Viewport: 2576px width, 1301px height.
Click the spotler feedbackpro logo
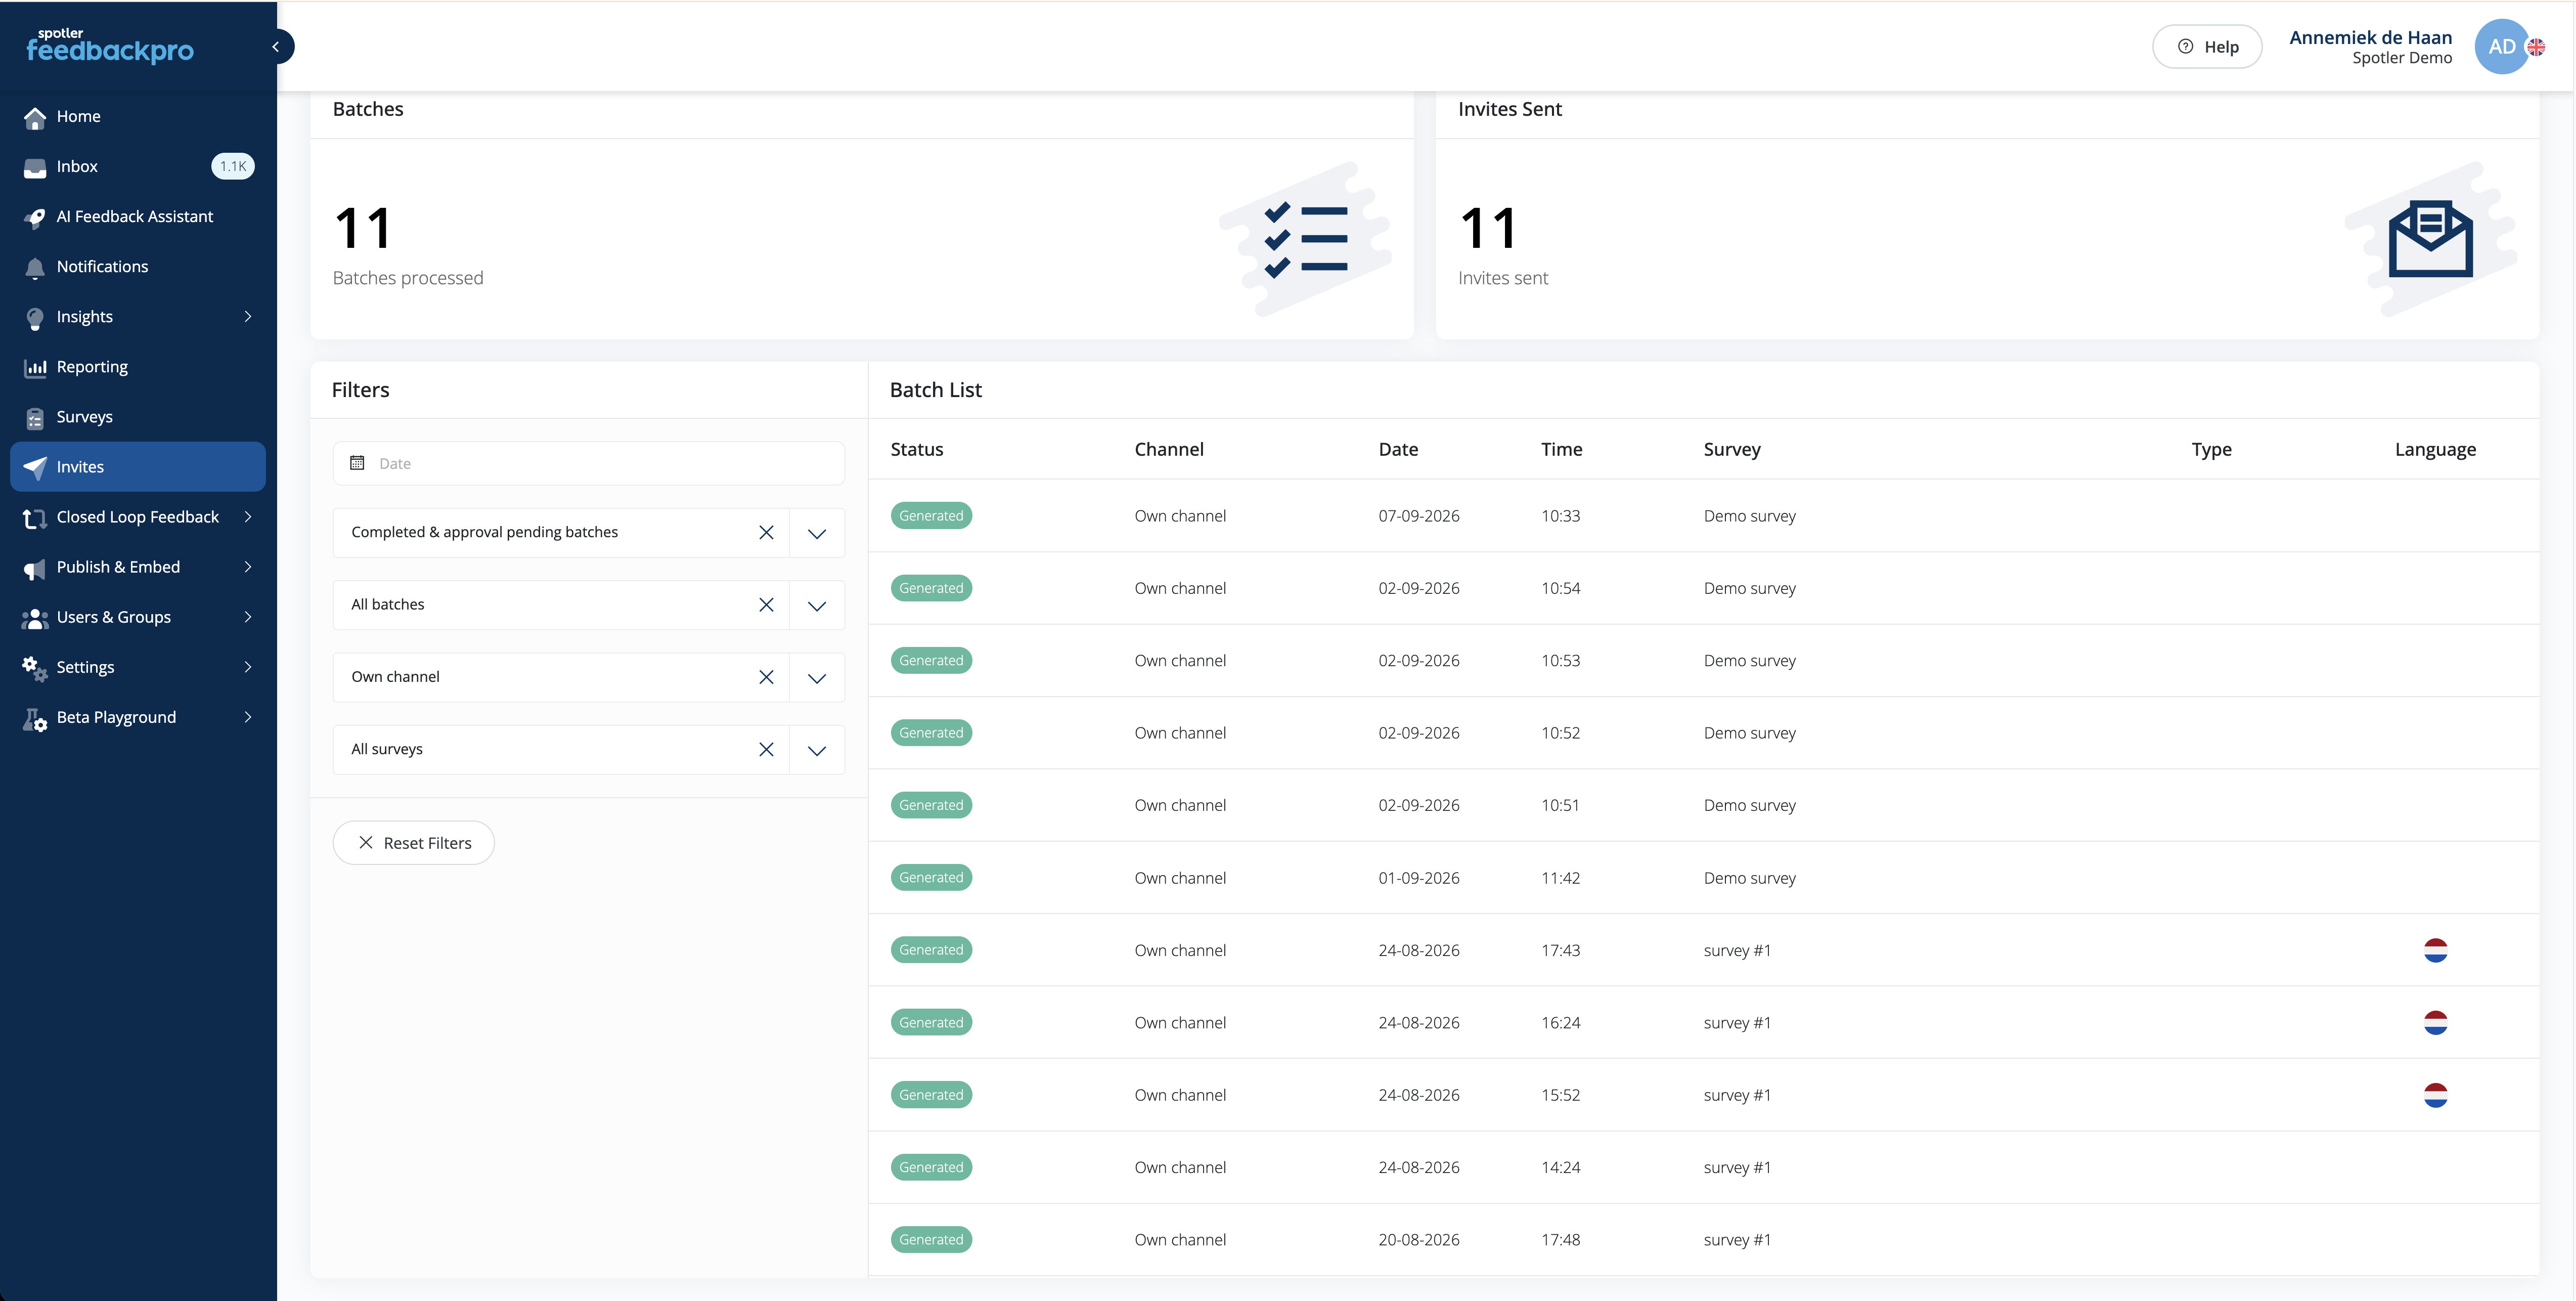point(110,46)
